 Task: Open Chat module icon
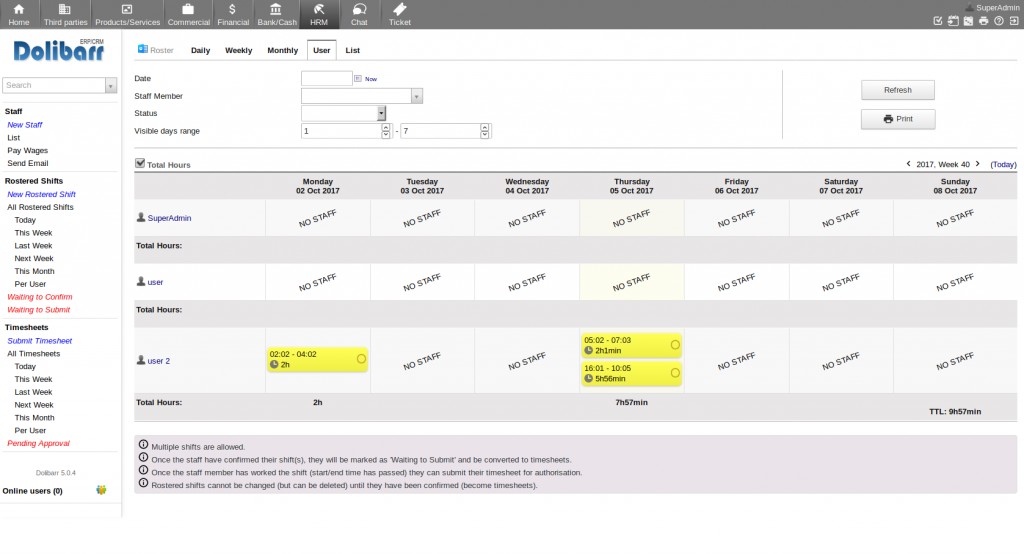point(359,9)
